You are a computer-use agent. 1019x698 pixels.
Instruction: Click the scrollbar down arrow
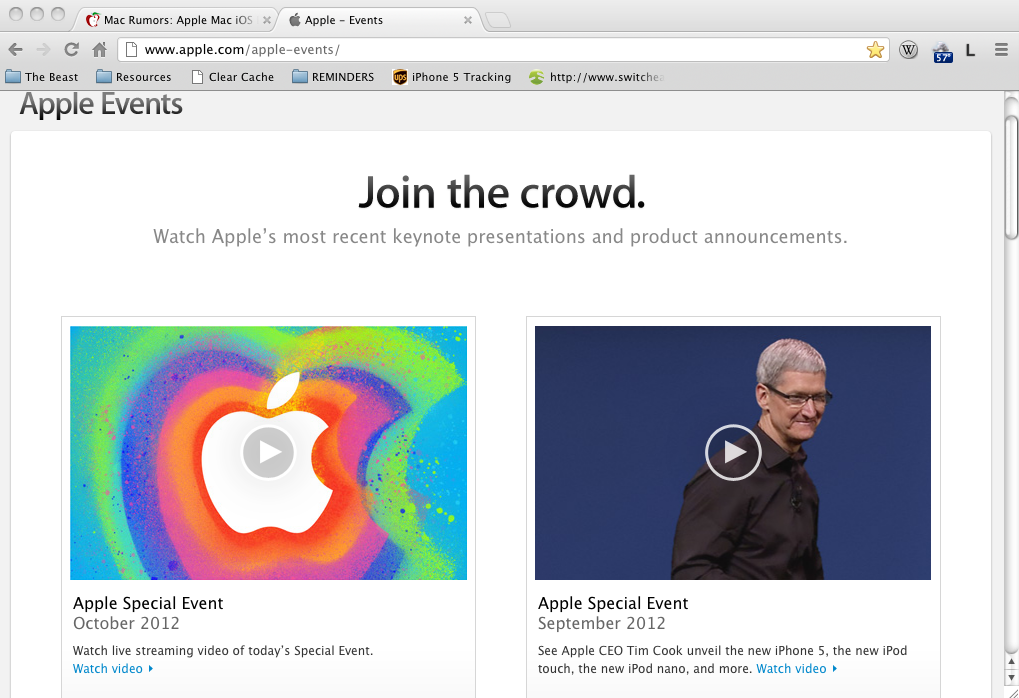(x=1011, y=677)
